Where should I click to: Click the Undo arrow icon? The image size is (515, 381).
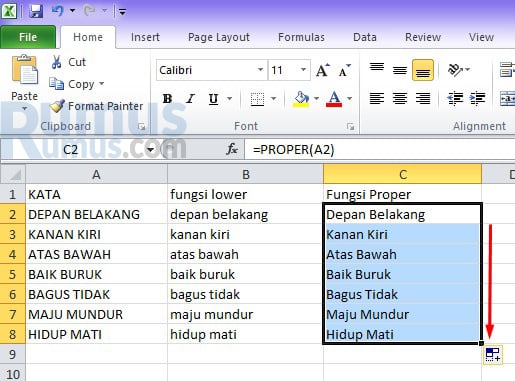[x=58, y=11]
